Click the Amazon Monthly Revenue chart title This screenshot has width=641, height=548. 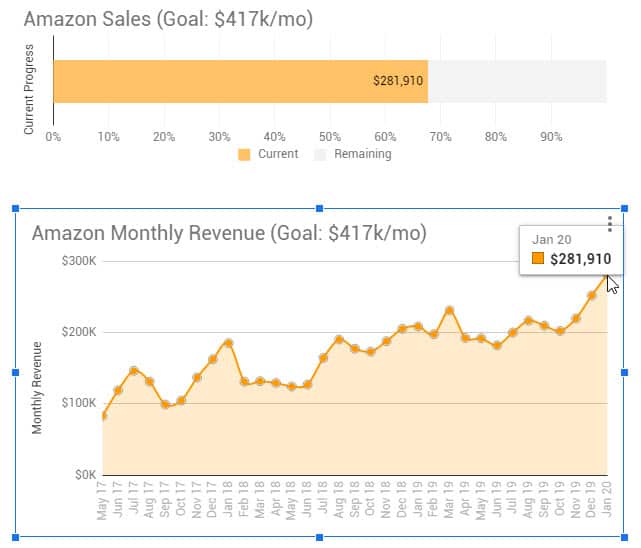[229, 233]
